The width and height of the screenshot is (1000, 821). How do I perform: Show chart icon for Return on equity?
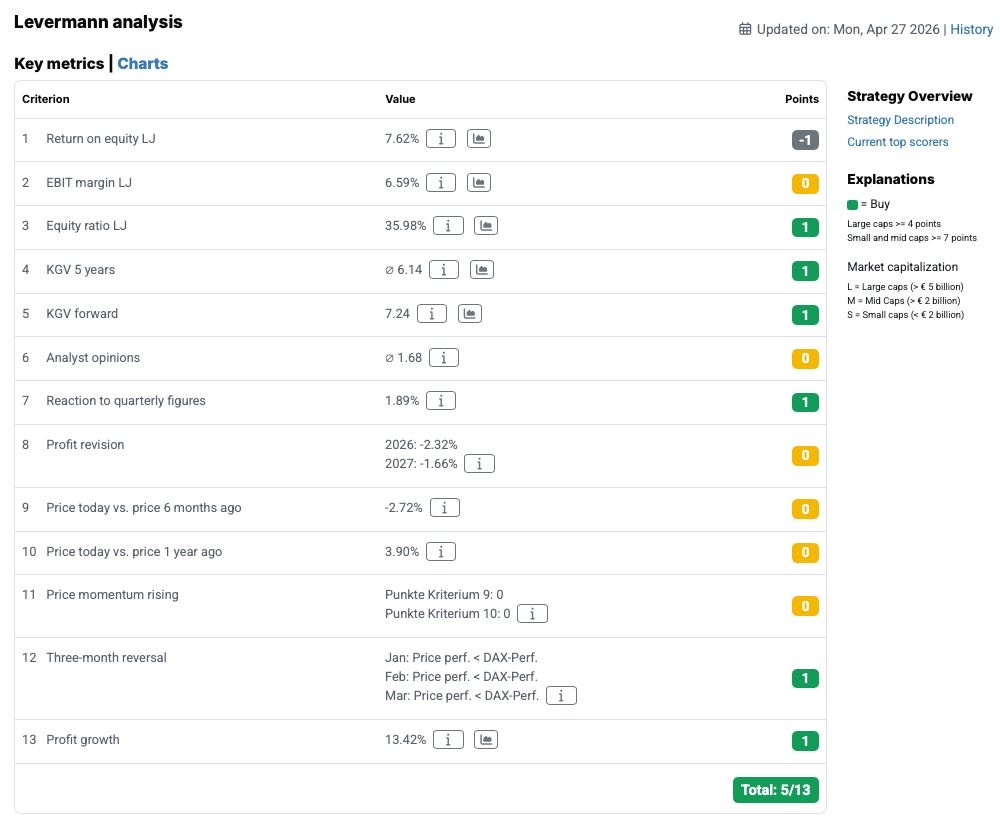479,139
